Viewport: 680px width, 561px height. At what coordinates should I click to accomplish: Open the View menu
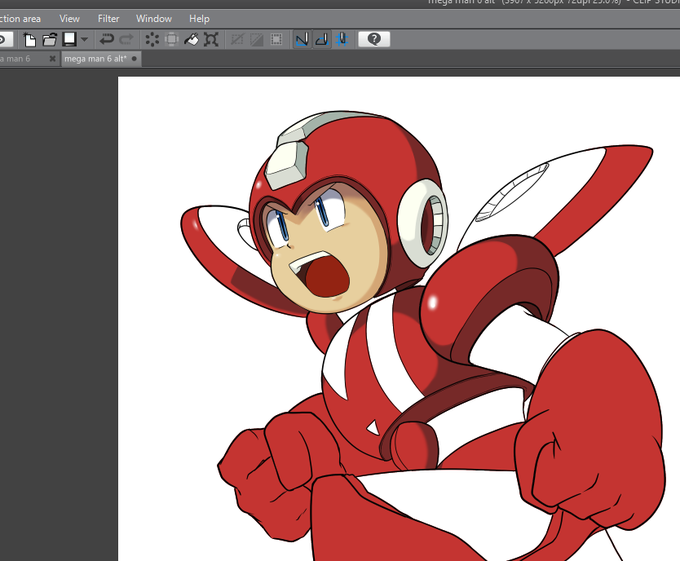pos(69,19)
